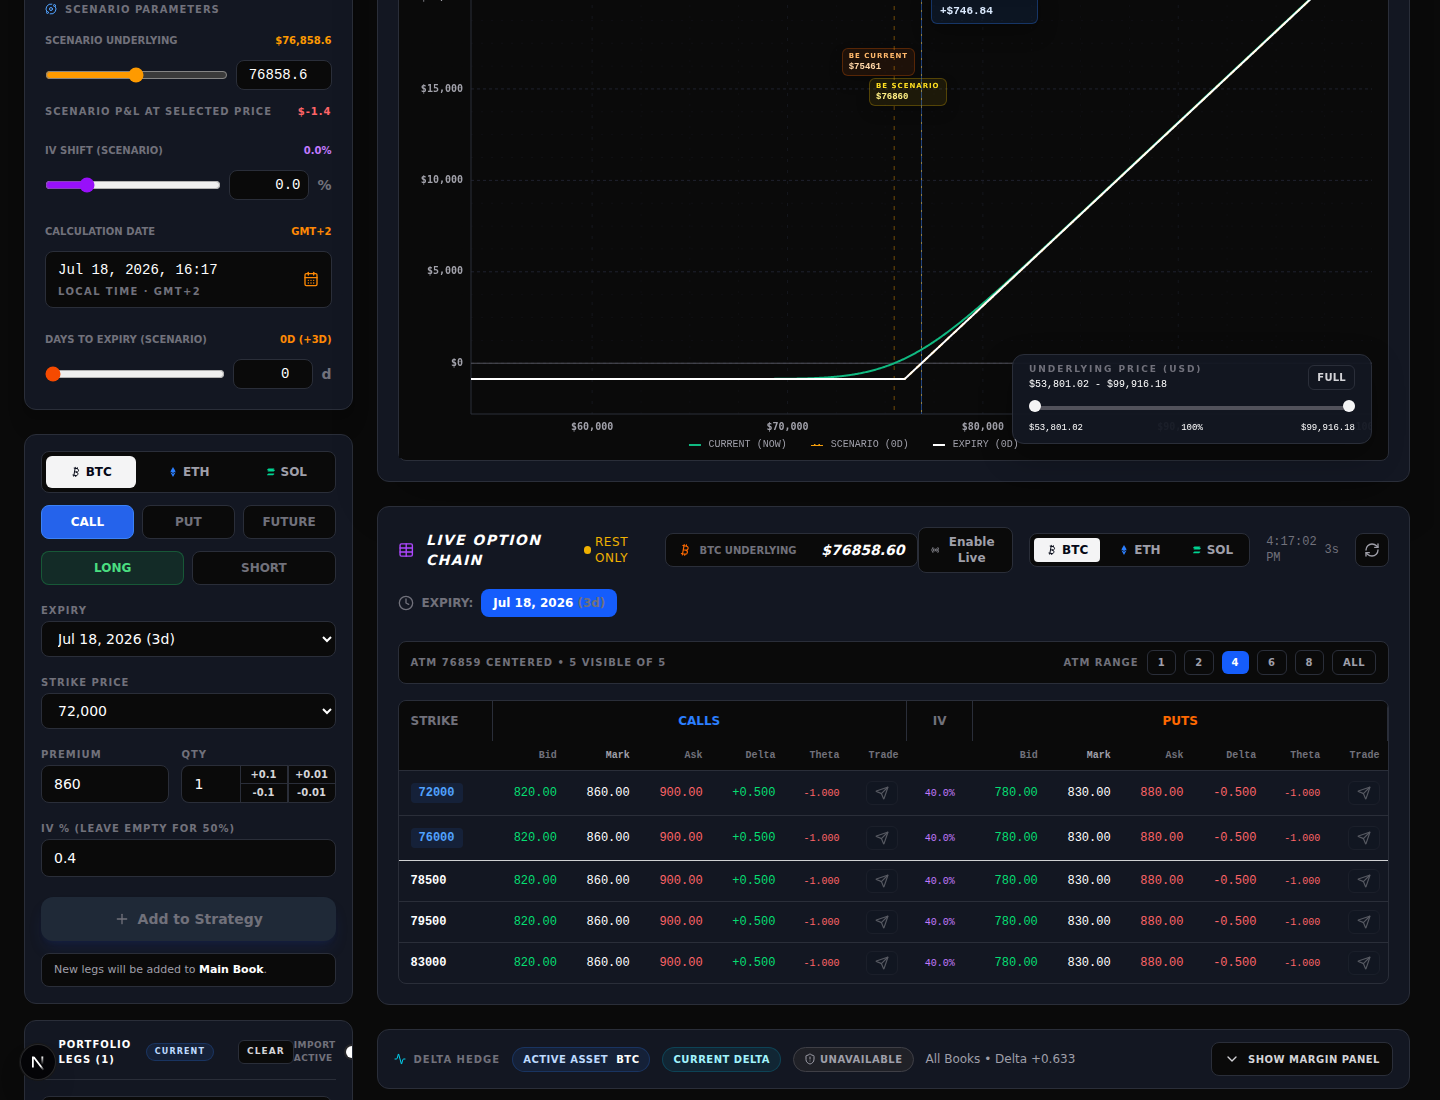This screenshot has width=1440, height=1100.
Task: Click Active Asset BTC pill
Action: click(581, 1059)
